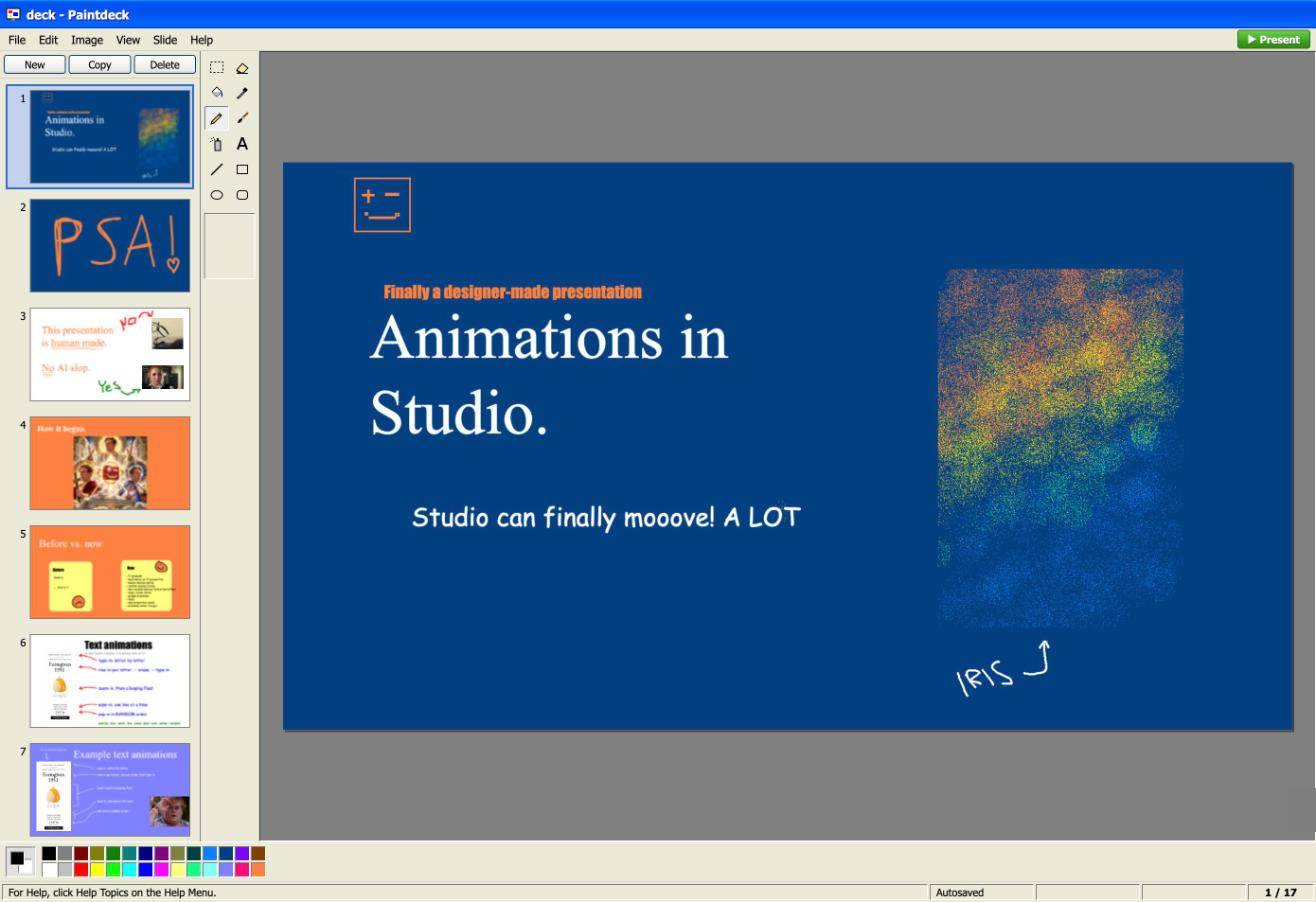This screenshot has width=1316, height=902.
Task: Open the Slide menu
Action: (165, 40)
